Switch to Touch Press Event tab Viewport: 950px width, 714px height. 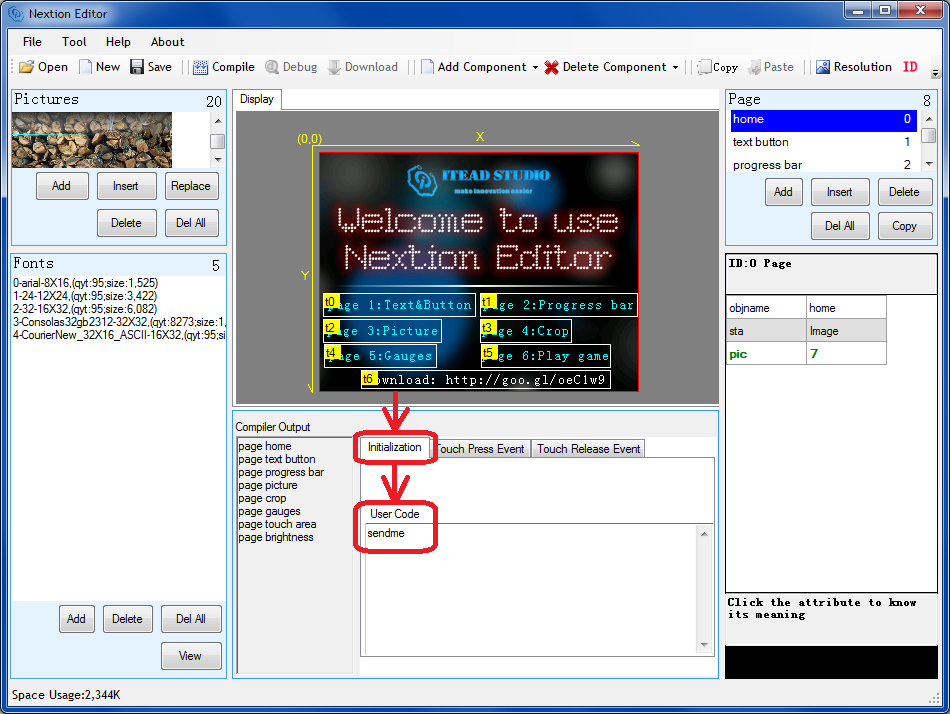(x=482, y=449)
